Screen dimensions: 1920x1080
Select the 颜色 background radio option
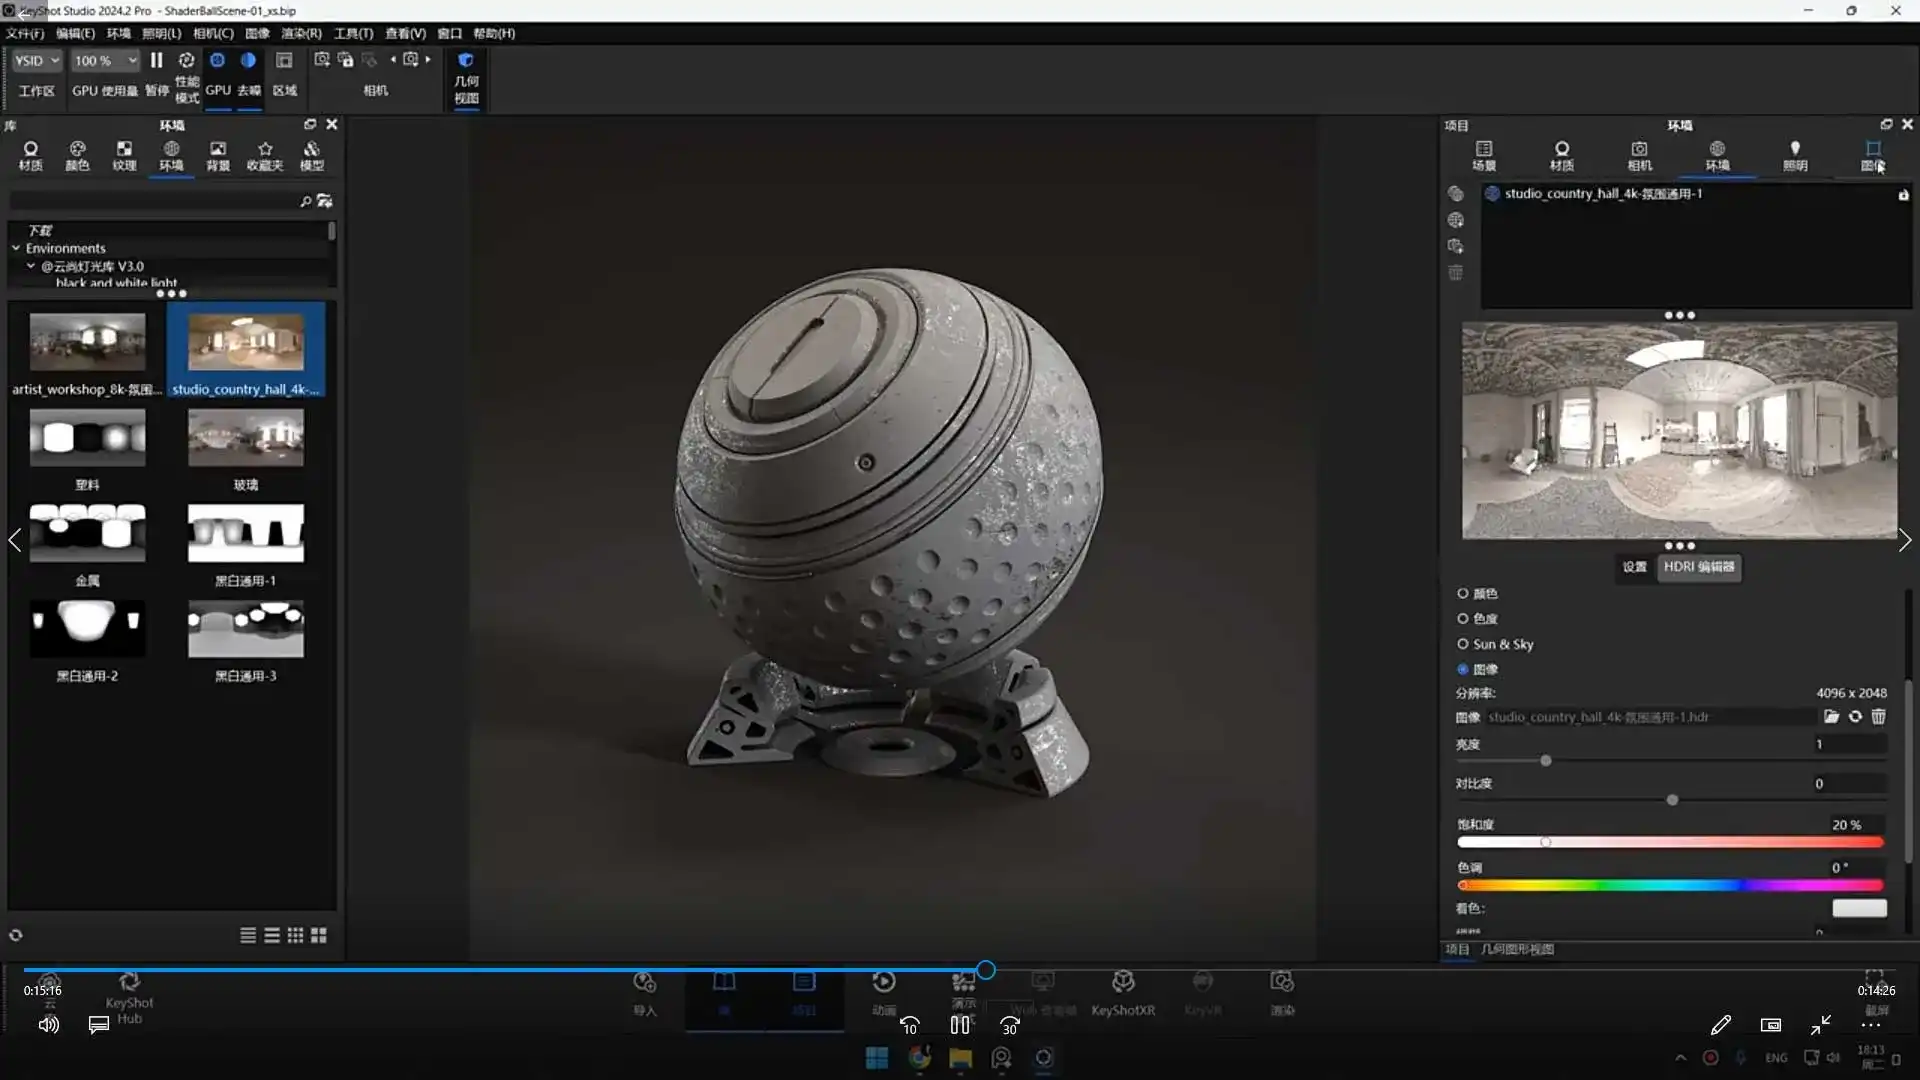pyautogui.click(x=1463, y=594)
